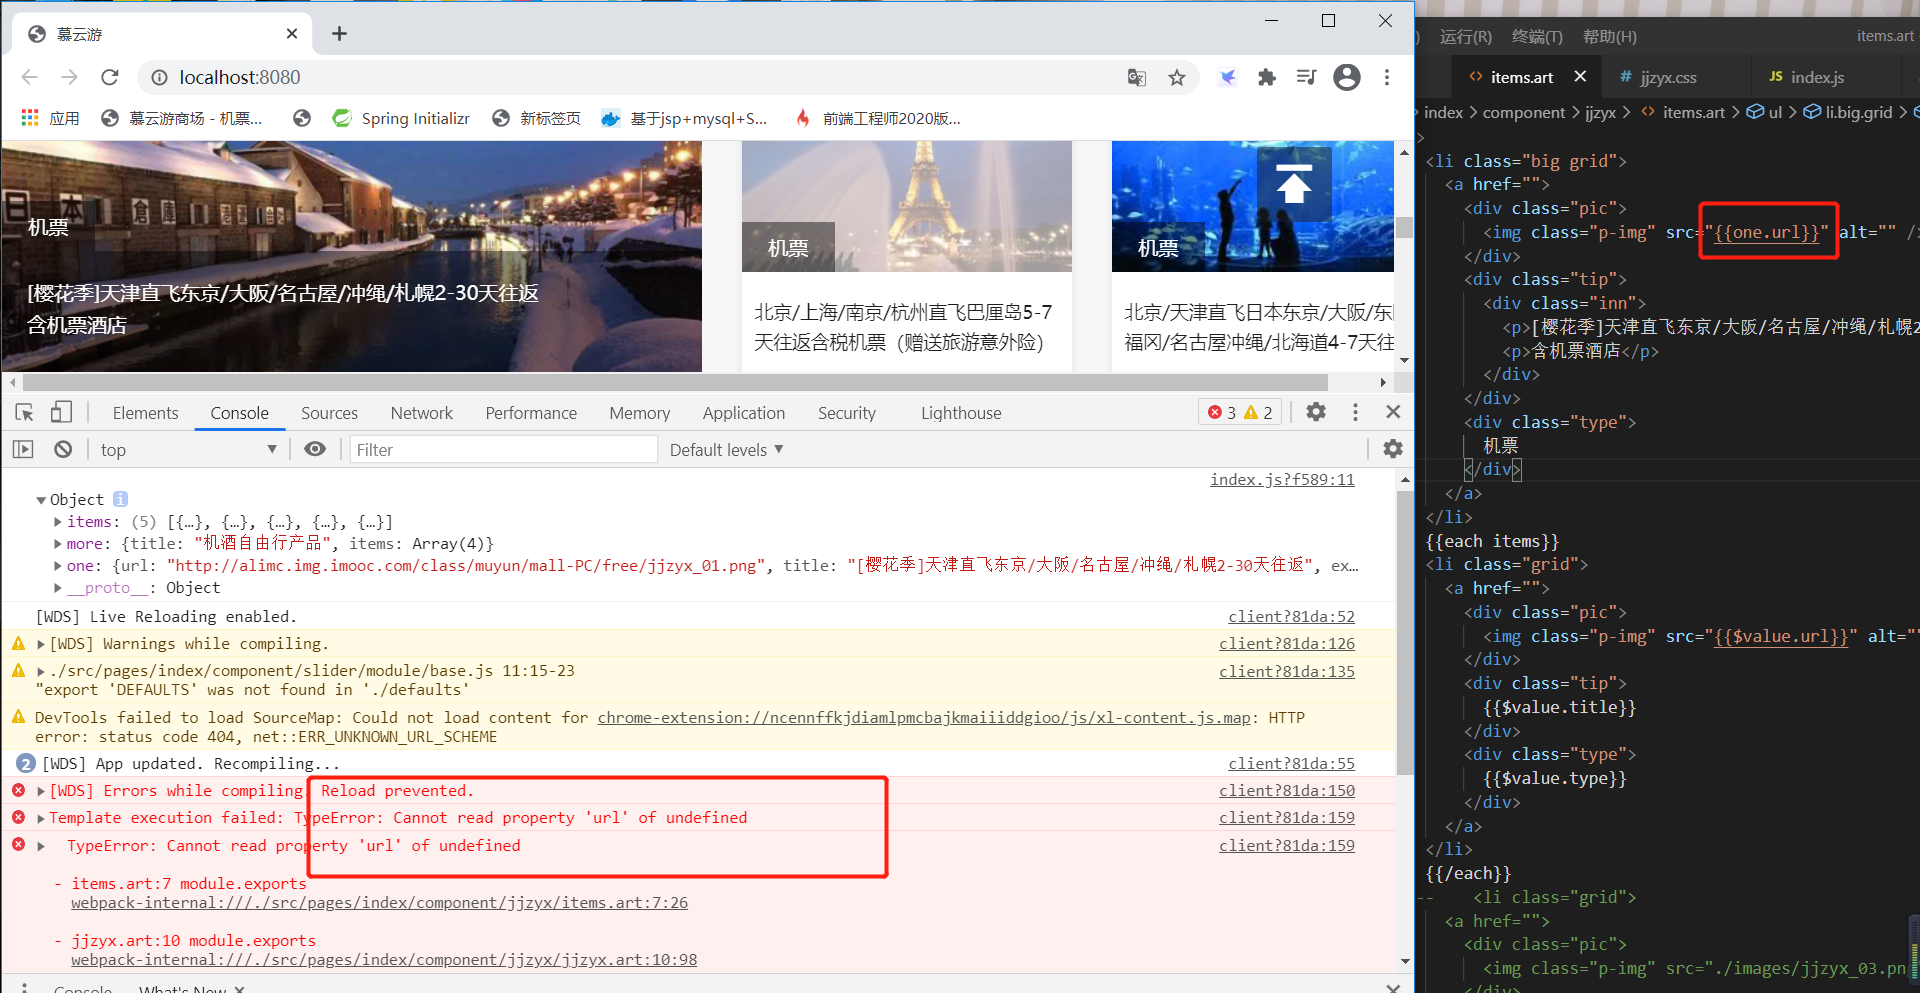The width and height of the screenshot is (1920, 993).
Task: Click inside the console Filter input field
Action: 500,448
